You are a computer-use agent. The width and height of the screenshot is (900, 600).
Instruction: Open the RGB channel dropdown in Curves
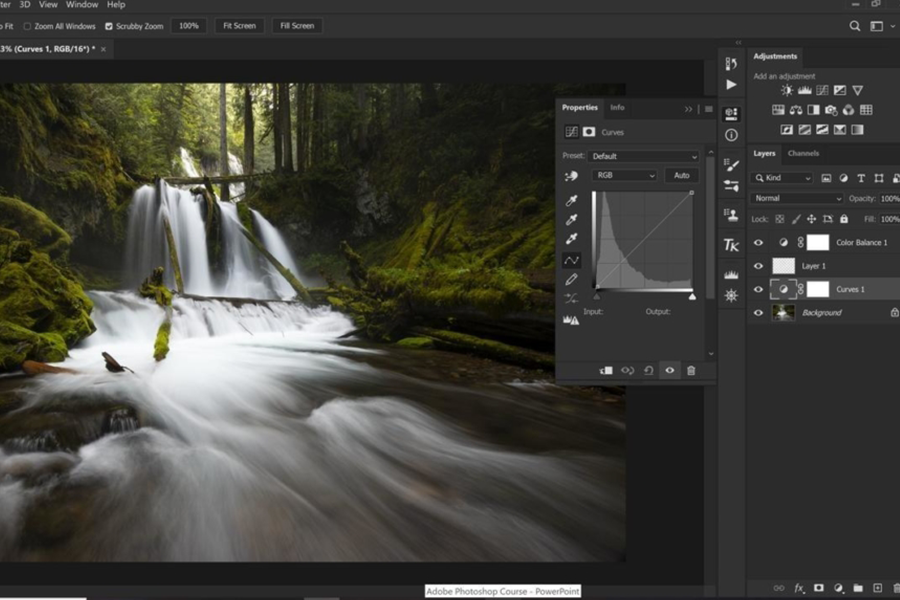click(x=624, y=176)
